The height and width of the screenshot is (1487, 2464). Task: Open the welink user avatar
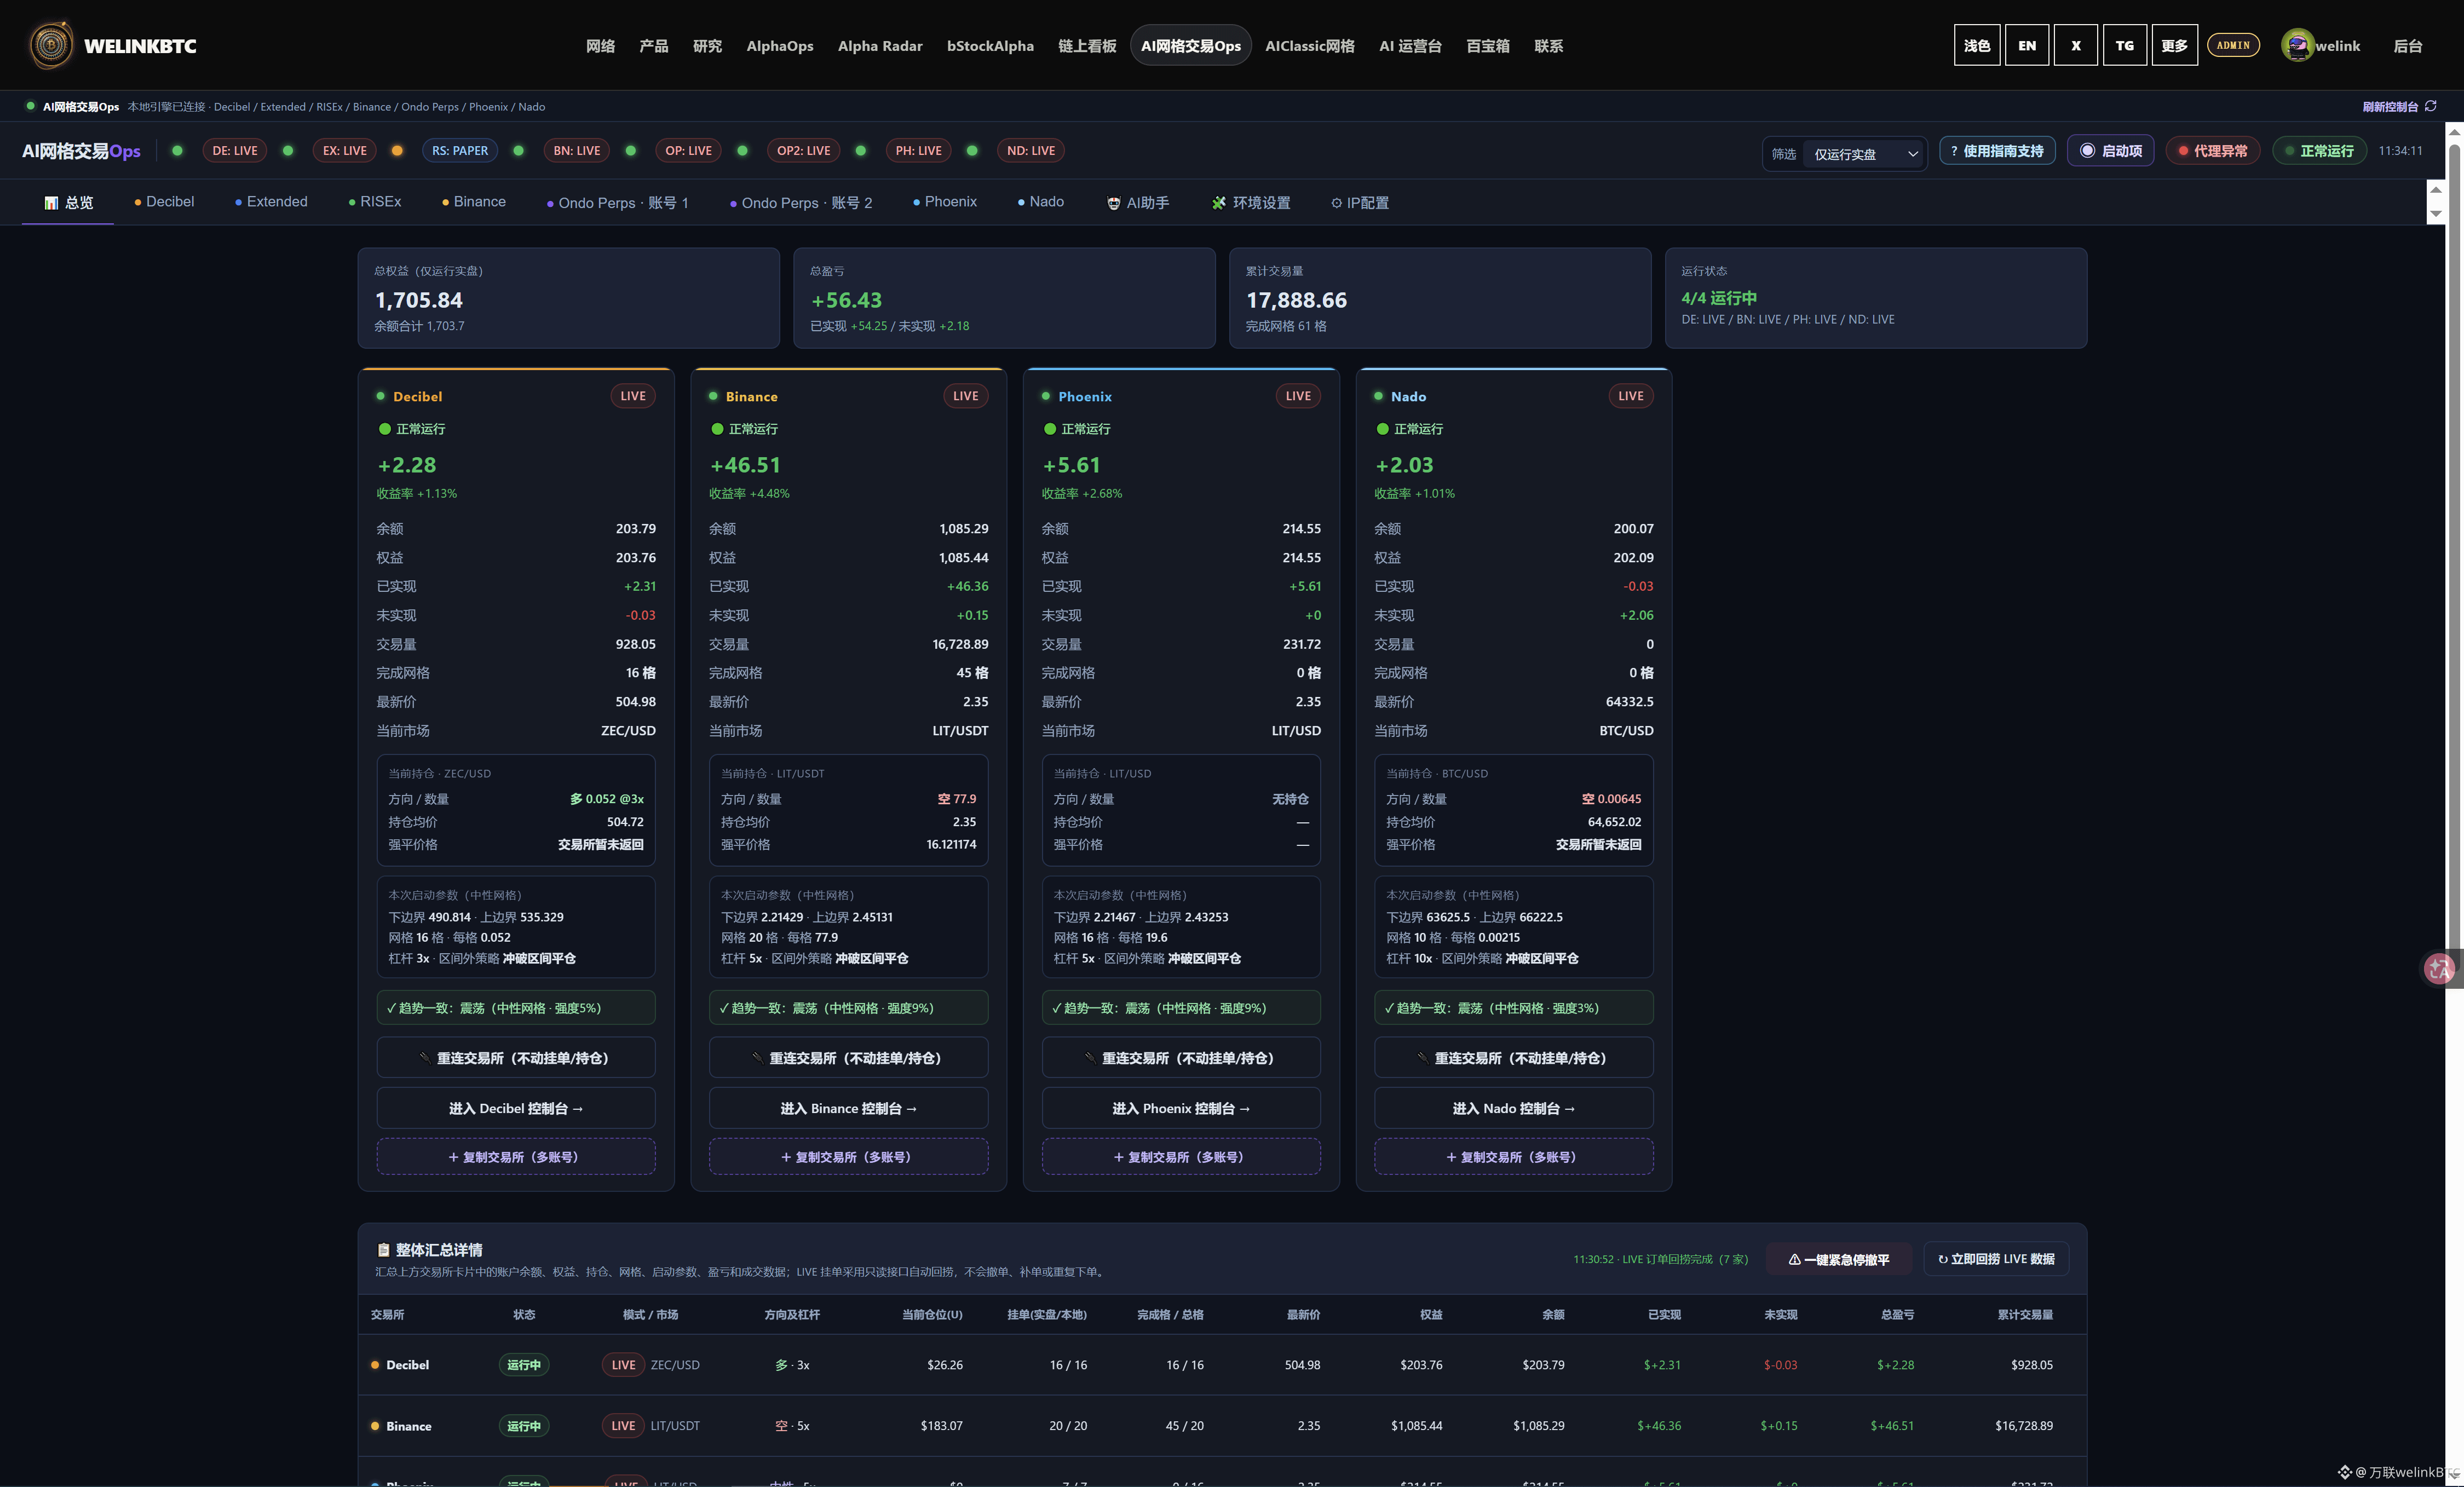(x=2297, y=45)
